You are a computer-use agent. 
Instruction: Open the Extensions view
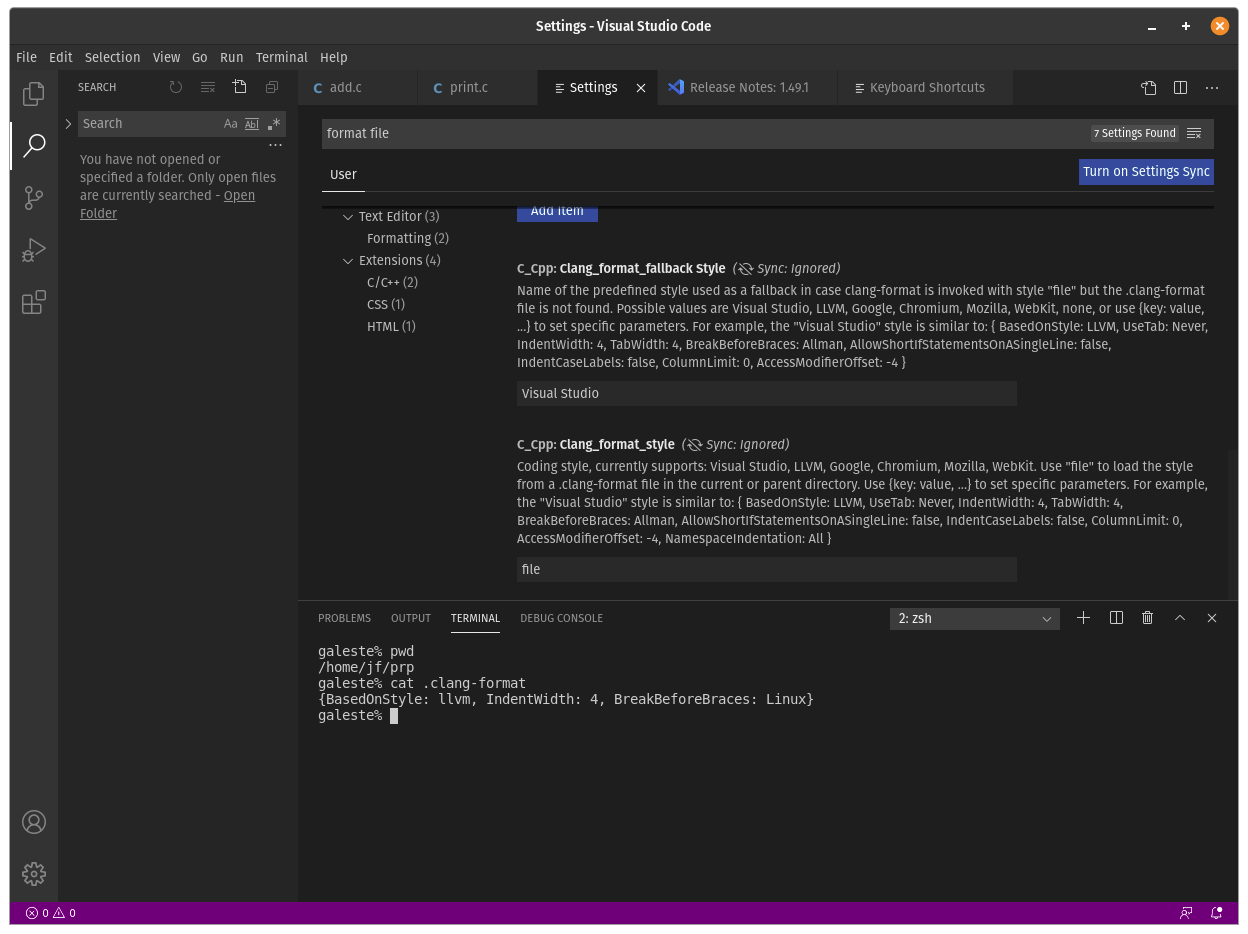(x=34, y=302)
